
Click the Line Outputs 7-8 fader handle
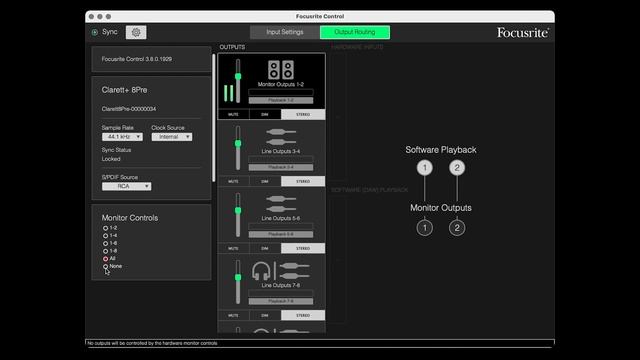click(x=238, y=277)
